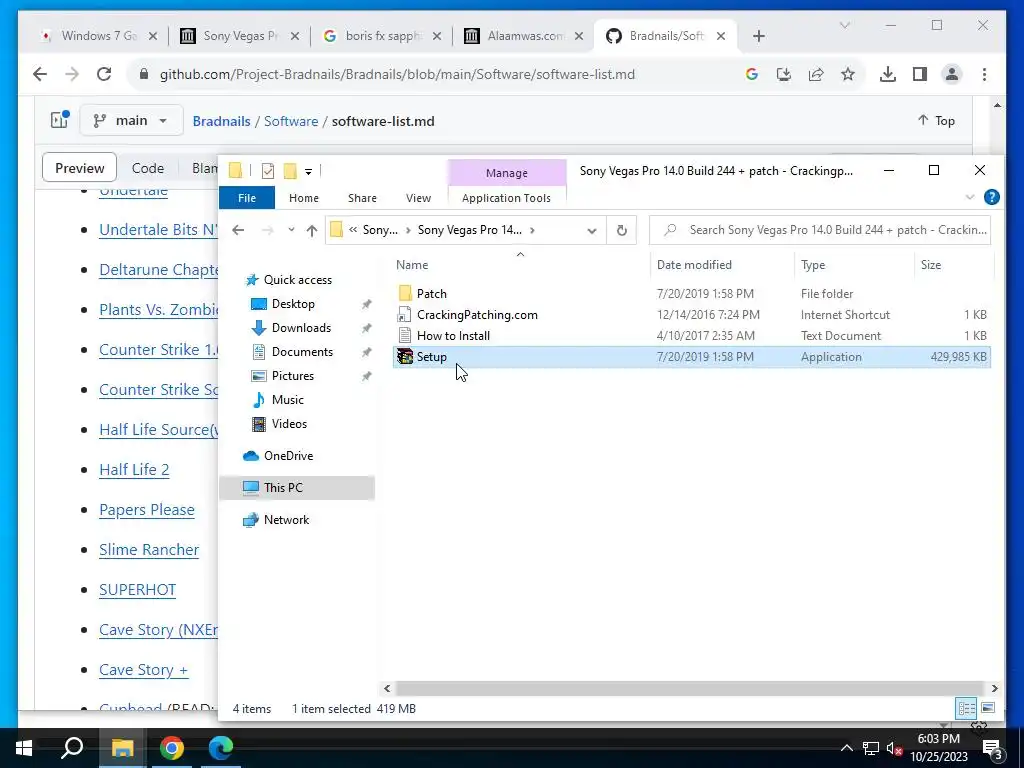The width and height of the screenshot is (1024, 768).
Task: Open Chrome downloads icon
Action: pos(888,74)
